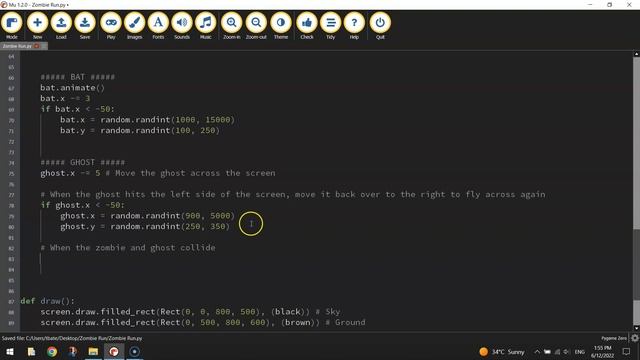
Task: Open File Explorer folder on taskbar
Action: 93,351
